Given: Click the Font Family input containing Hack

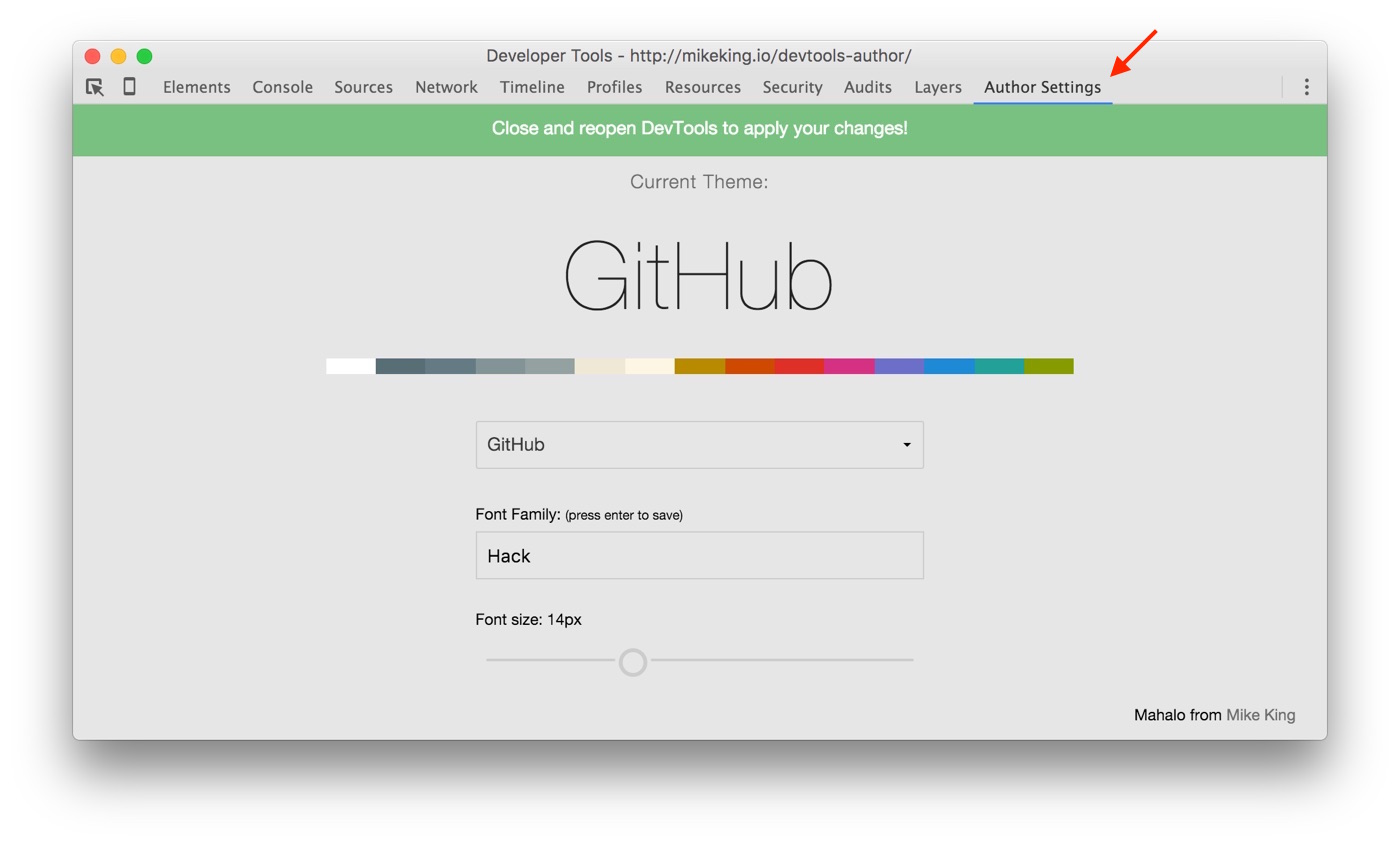Looking at the screenshot, I should click(700, 555).
